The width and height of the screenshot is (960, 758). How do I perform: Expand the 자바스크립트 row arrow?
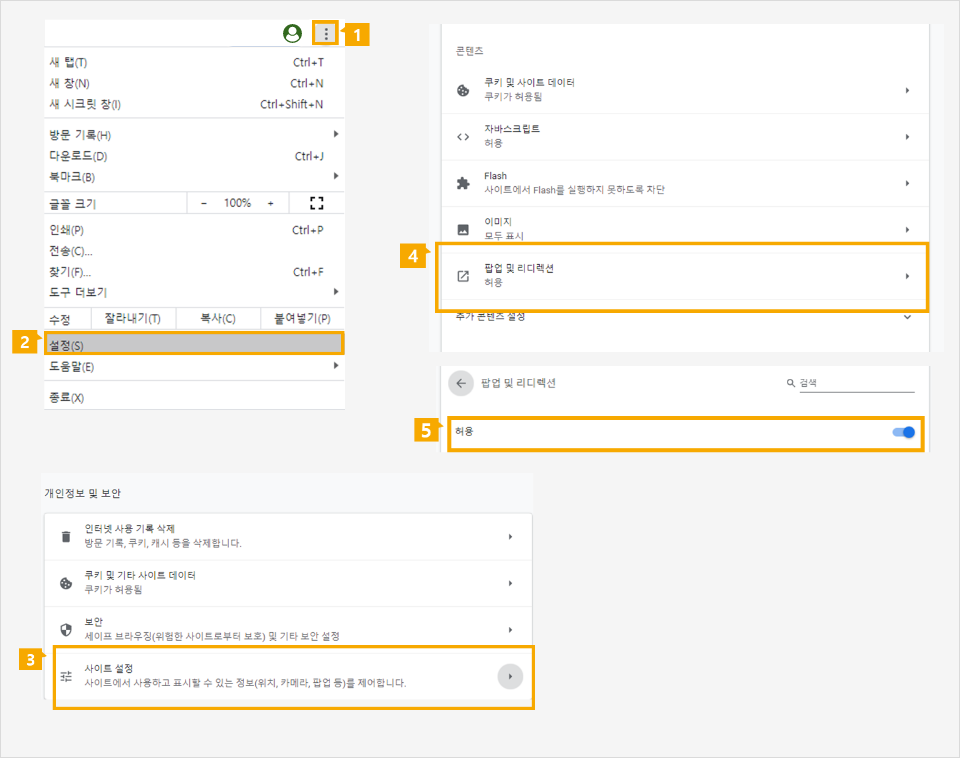tap(907, 137)
